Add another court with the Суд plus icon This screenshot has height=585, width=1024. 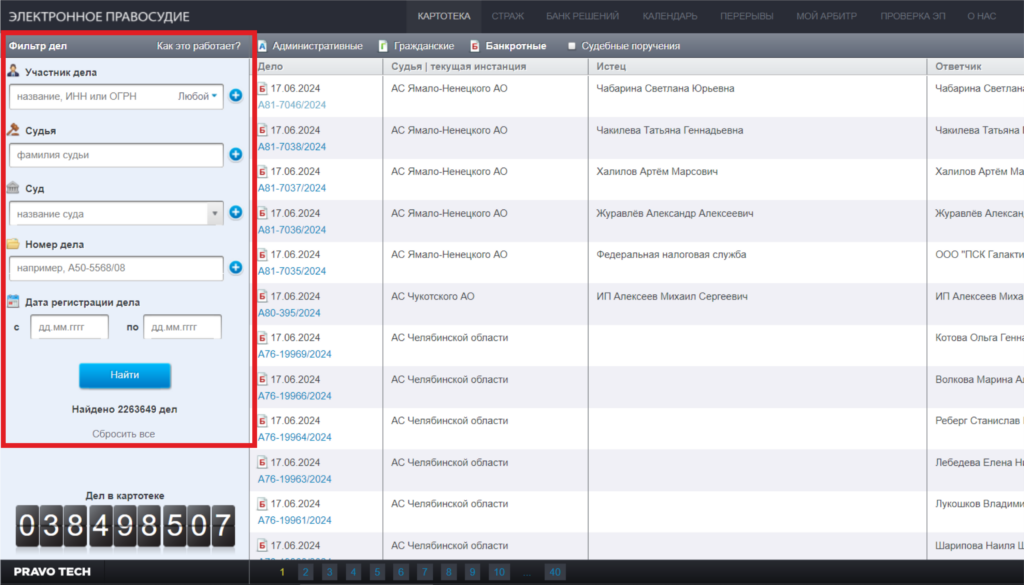tap(236, 212)
